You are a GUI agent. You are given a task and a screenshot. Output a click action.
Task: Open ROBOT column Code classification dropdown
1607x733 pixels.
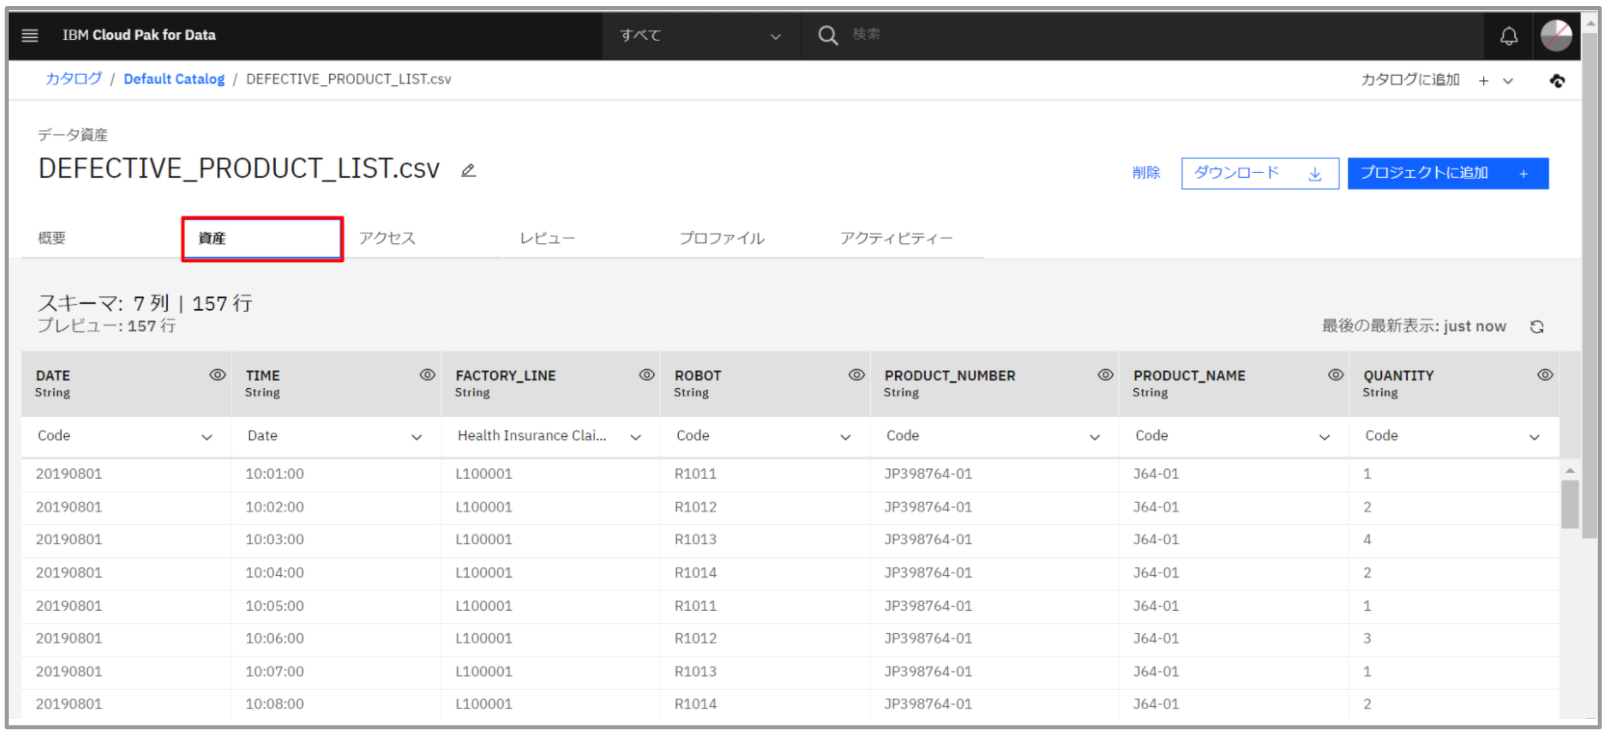point(765,436)
